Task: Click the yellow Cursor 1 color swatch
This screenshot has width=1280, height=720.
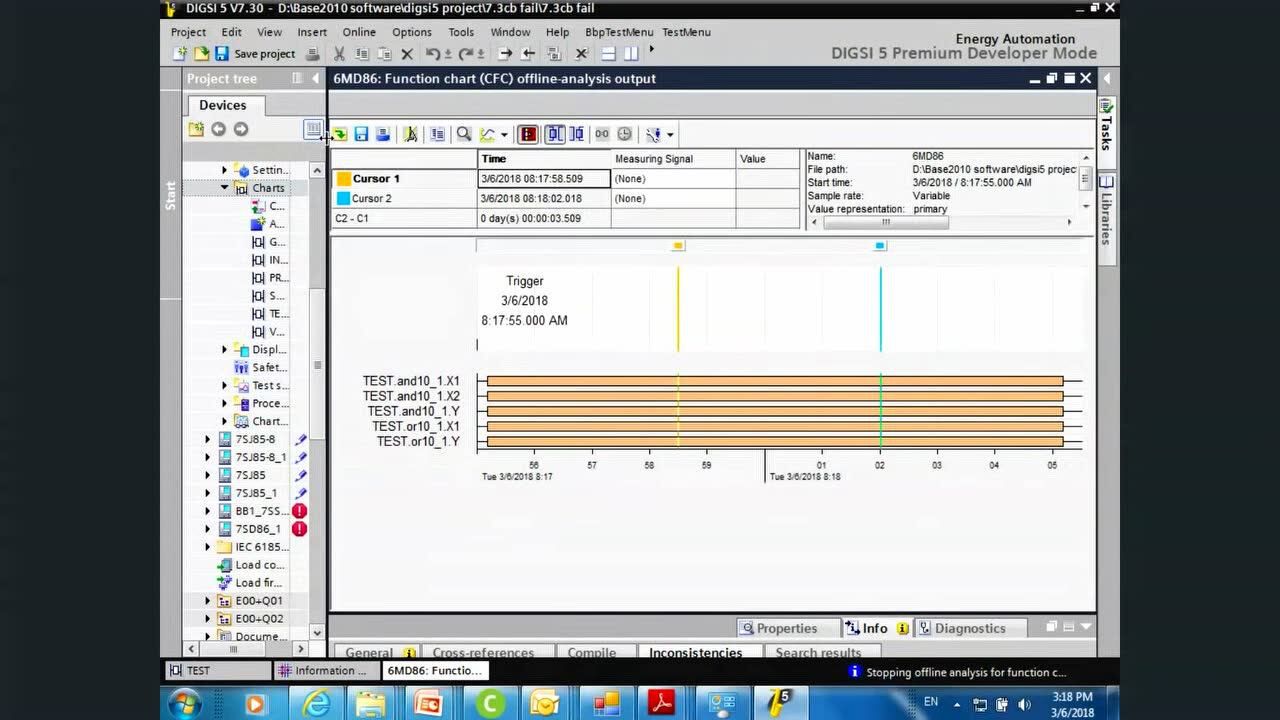Action: (343, 179)
